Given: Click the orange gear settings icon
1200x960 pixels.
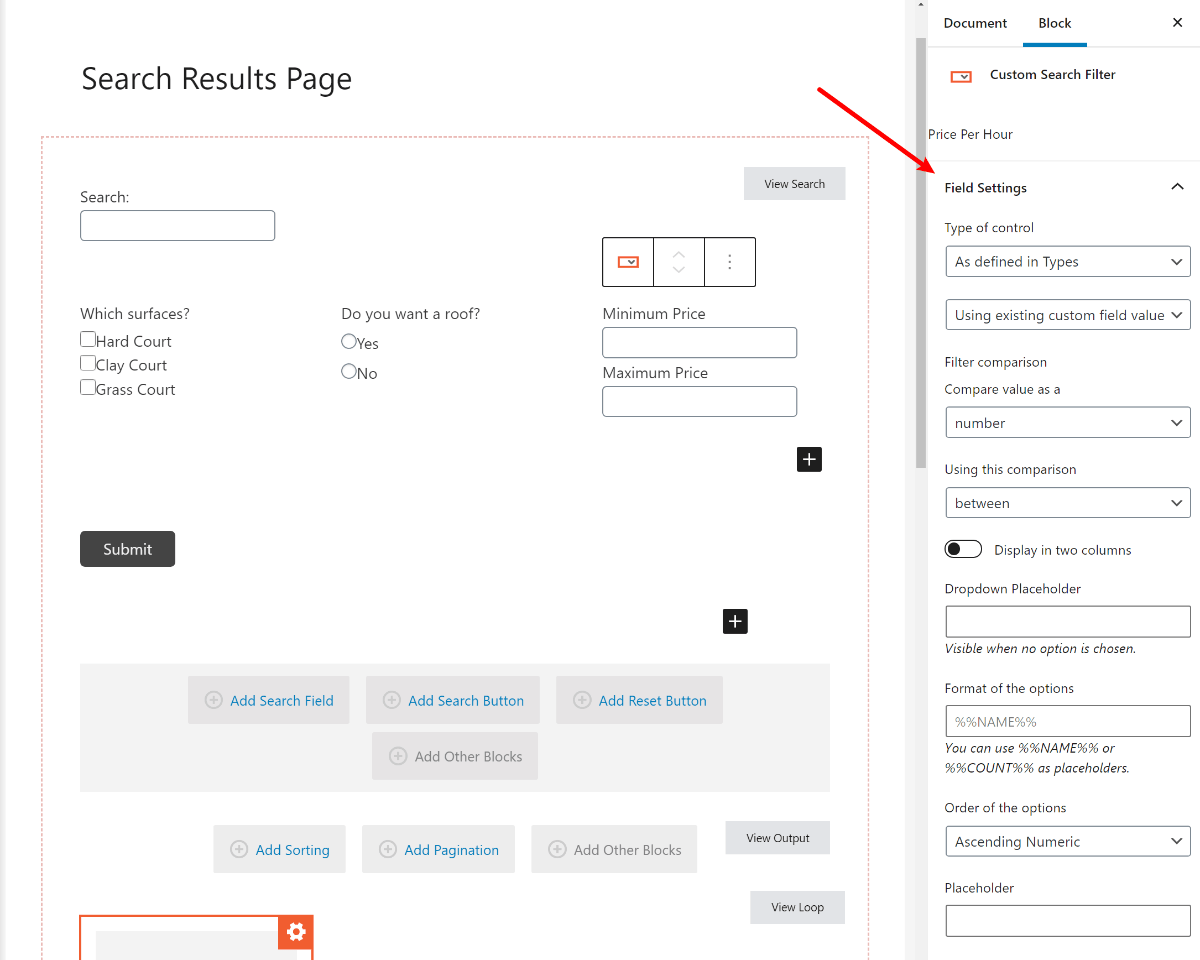Looking at the screenshot, I should [x=296, y=932].
